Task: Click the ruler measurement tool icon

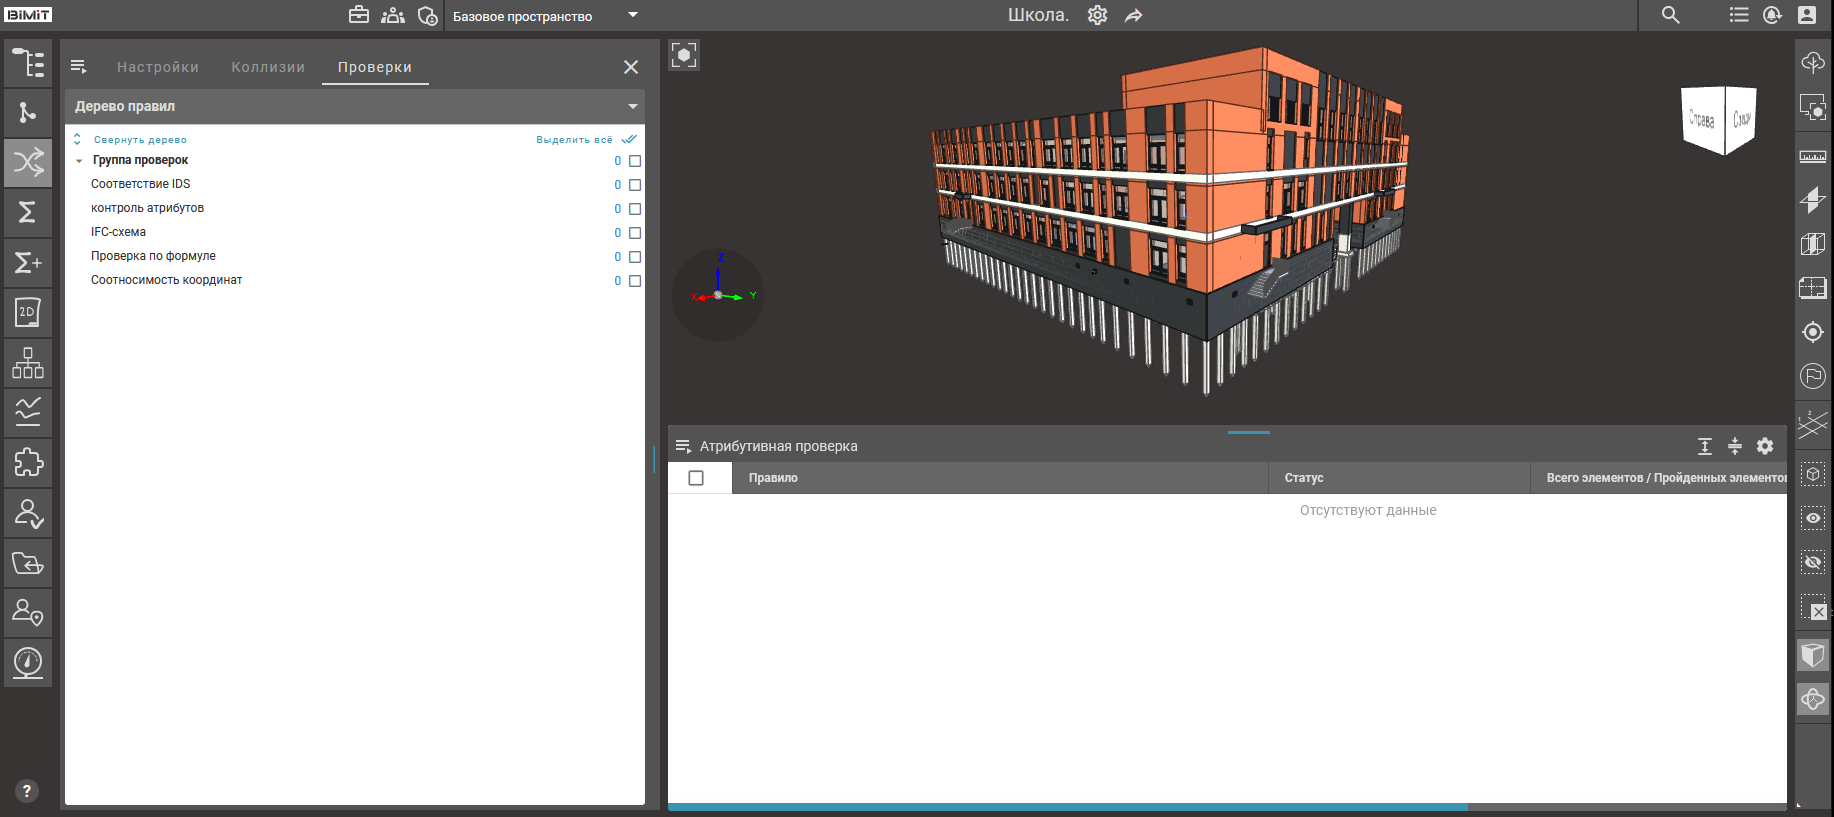Action: coord(1812,157)
